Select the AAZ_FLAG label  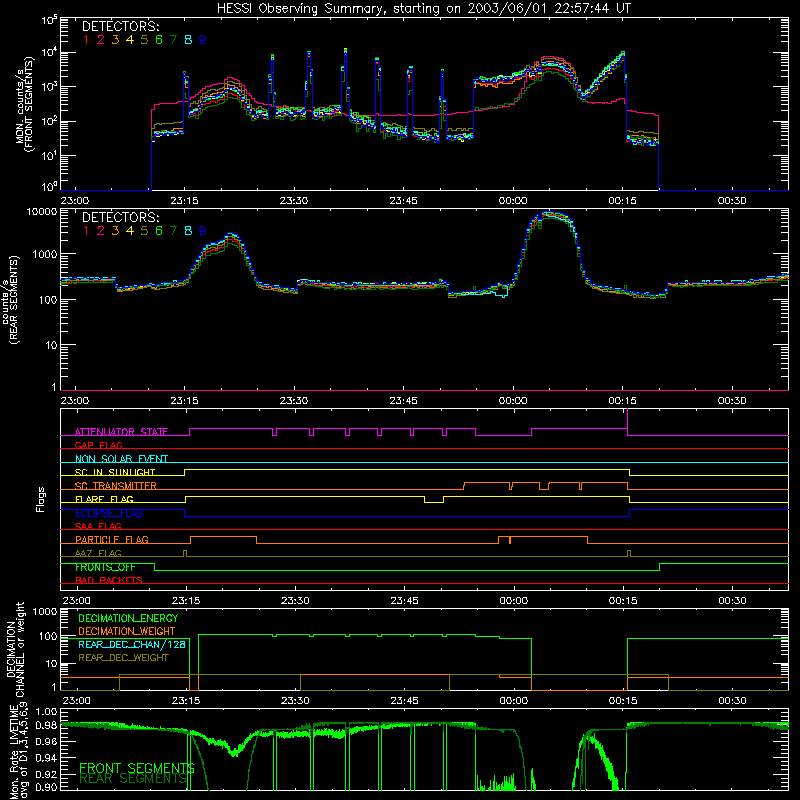98,553
